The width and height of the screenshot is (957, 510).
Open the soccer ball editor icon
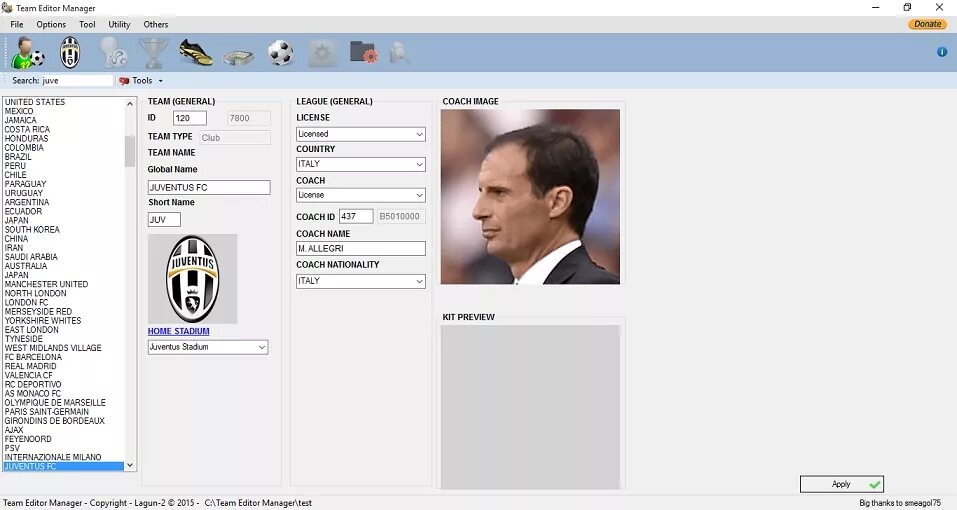tap(281, 53)
